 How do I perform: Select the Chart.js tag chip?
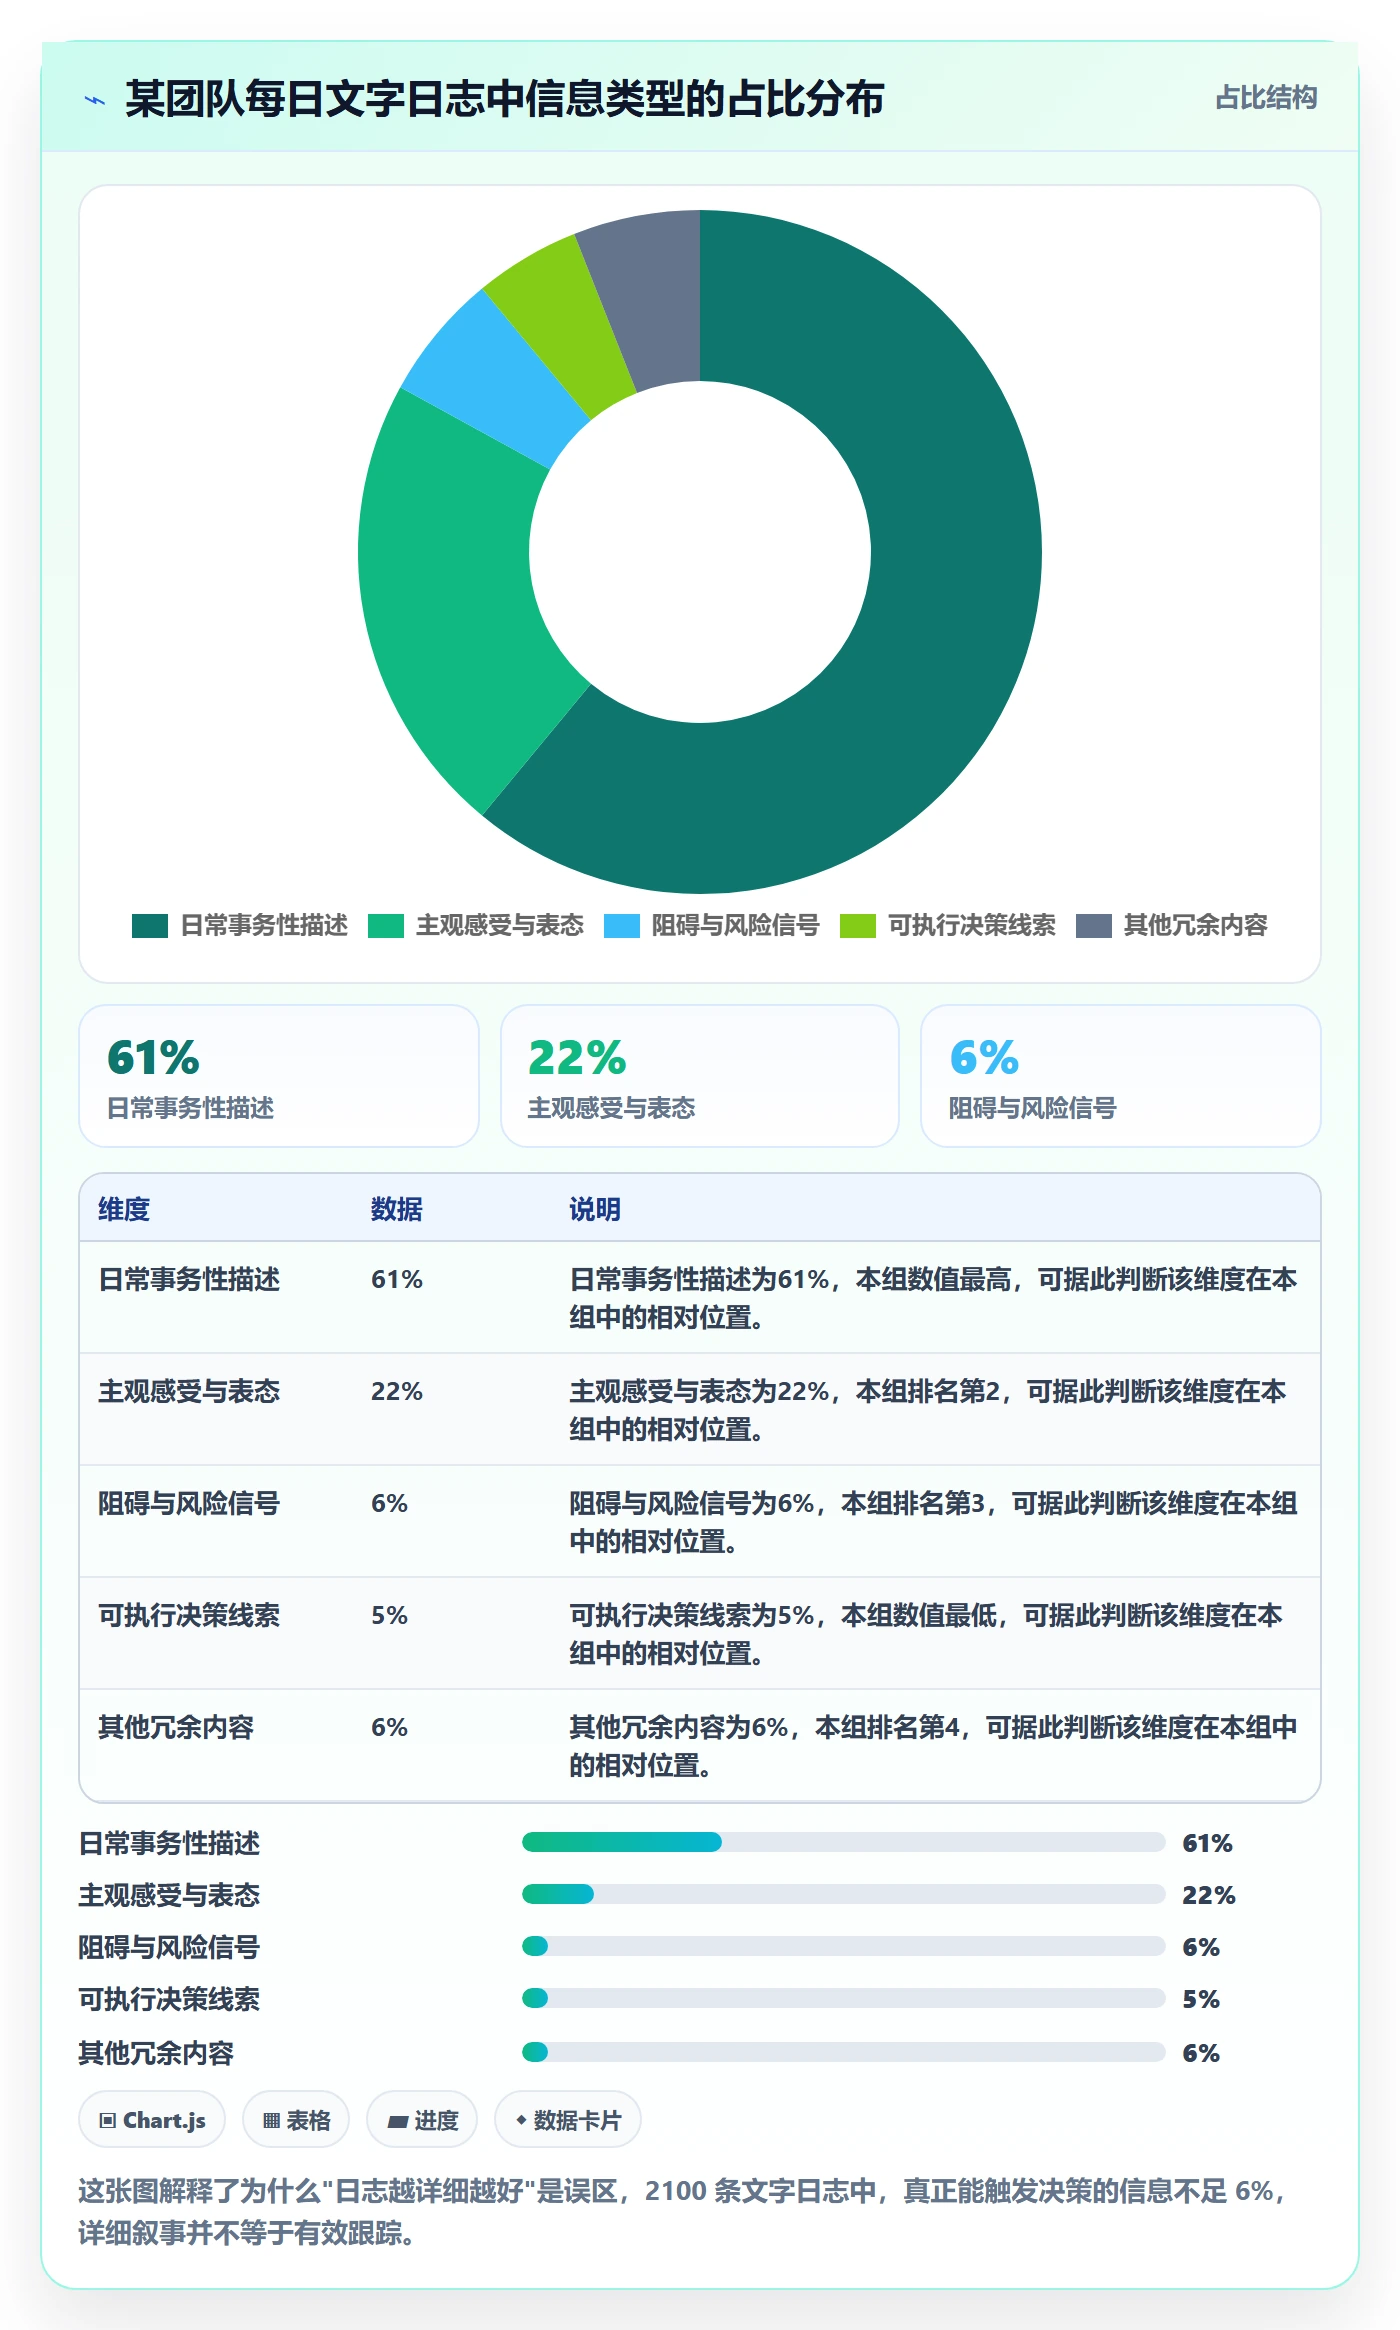coord(152,2120)
